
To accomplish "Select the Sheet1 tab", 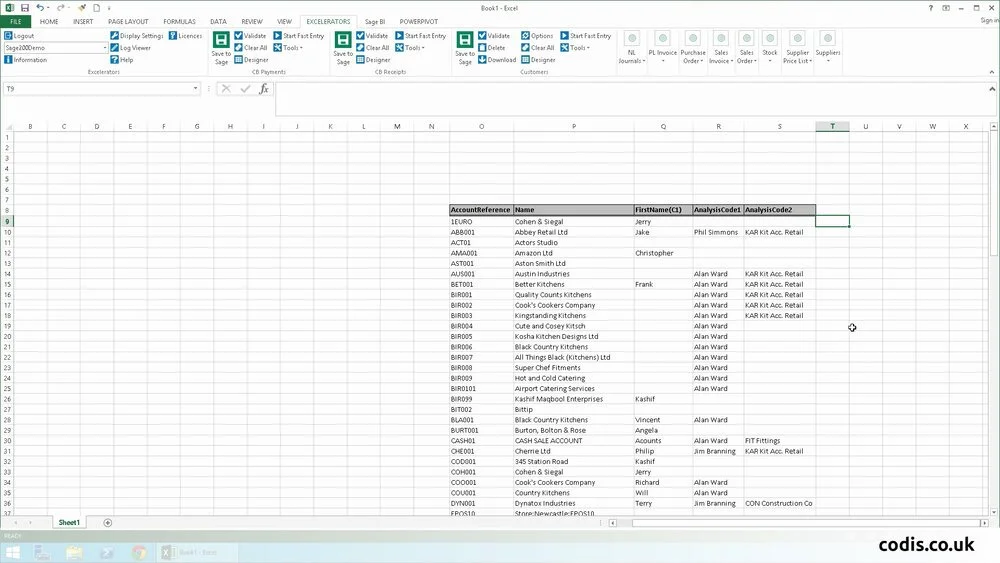I will click(69, 523).
